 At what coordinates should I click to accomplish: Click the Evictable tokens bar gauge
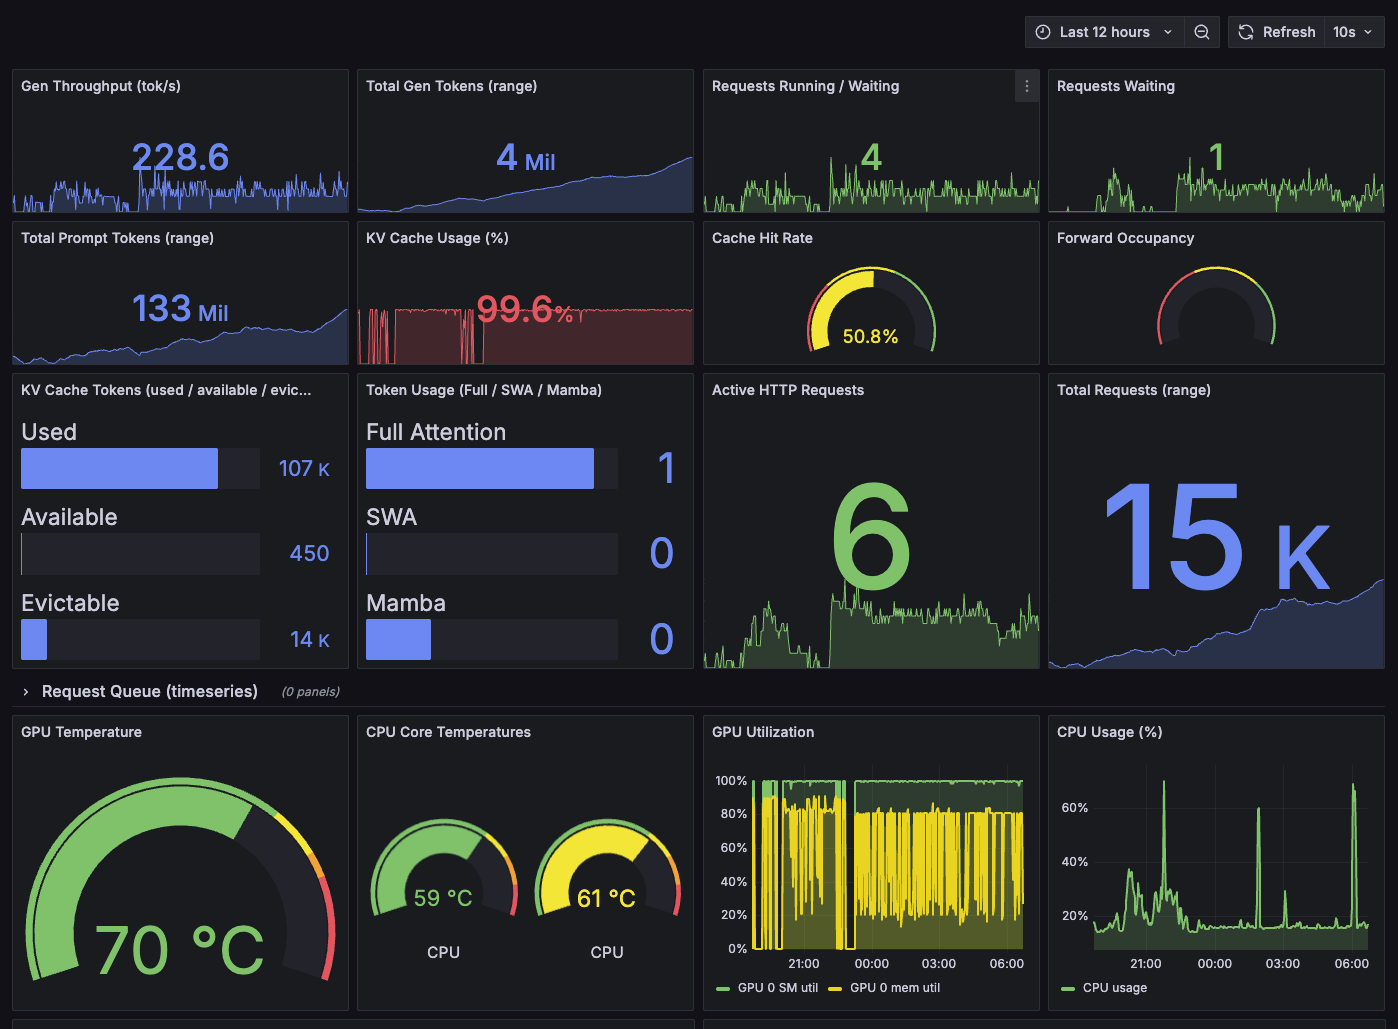pyautogui.click(x=140, y=639)
